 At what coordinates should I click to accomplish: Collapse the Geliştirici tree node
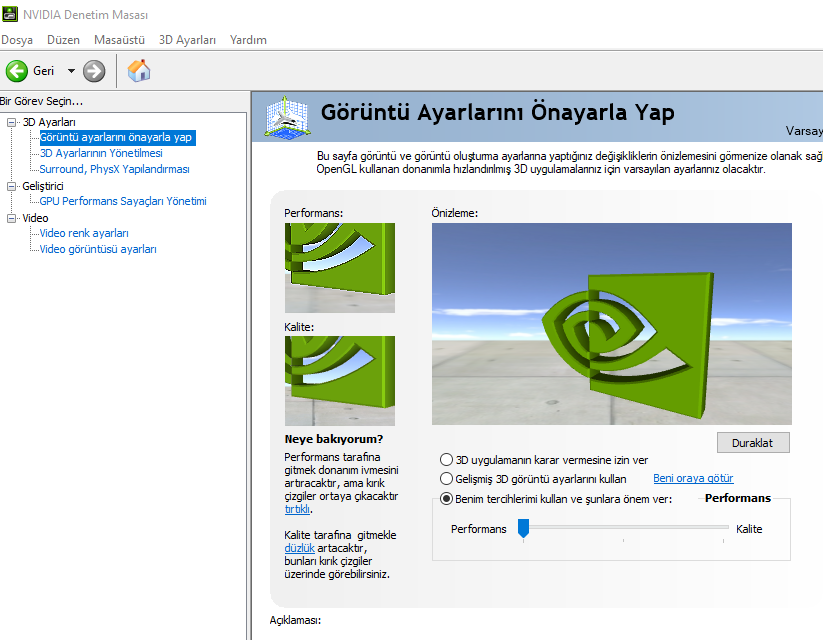tap(11, 186)
